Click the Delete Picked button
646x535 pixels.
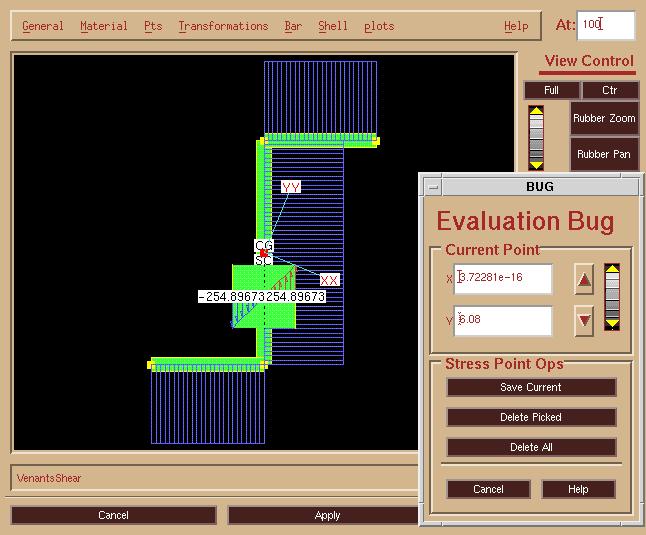(531, 417)
